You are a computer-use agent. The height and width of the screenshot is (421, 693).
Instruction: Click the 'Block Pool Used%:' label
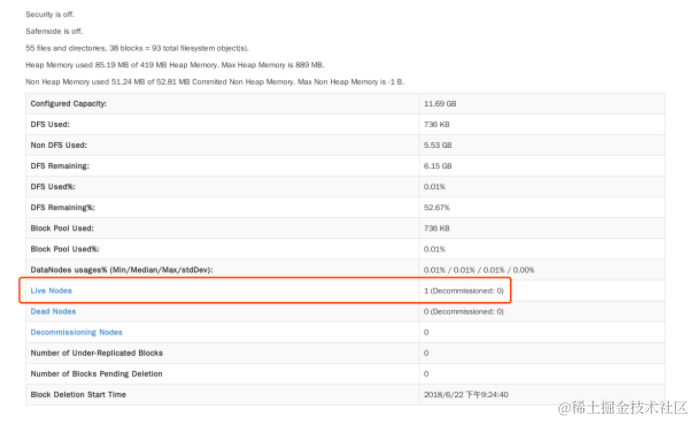pyautogui.click(x=65, y=249)
